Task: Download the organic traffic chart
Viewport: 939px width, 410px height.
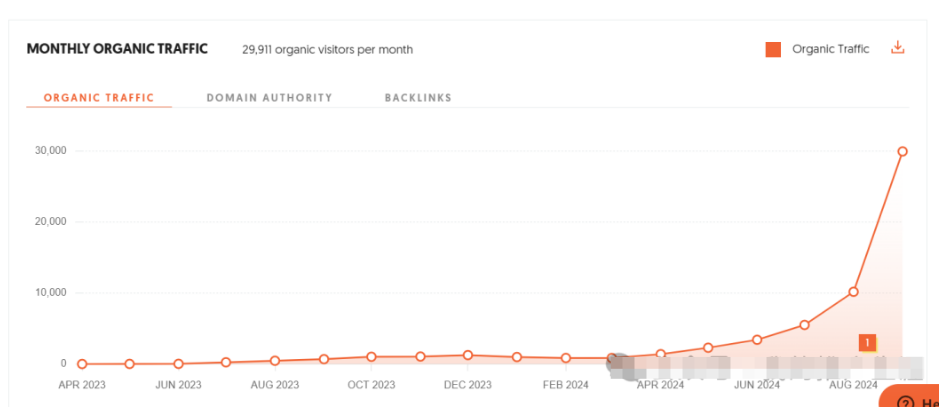Action: point(897,48)
